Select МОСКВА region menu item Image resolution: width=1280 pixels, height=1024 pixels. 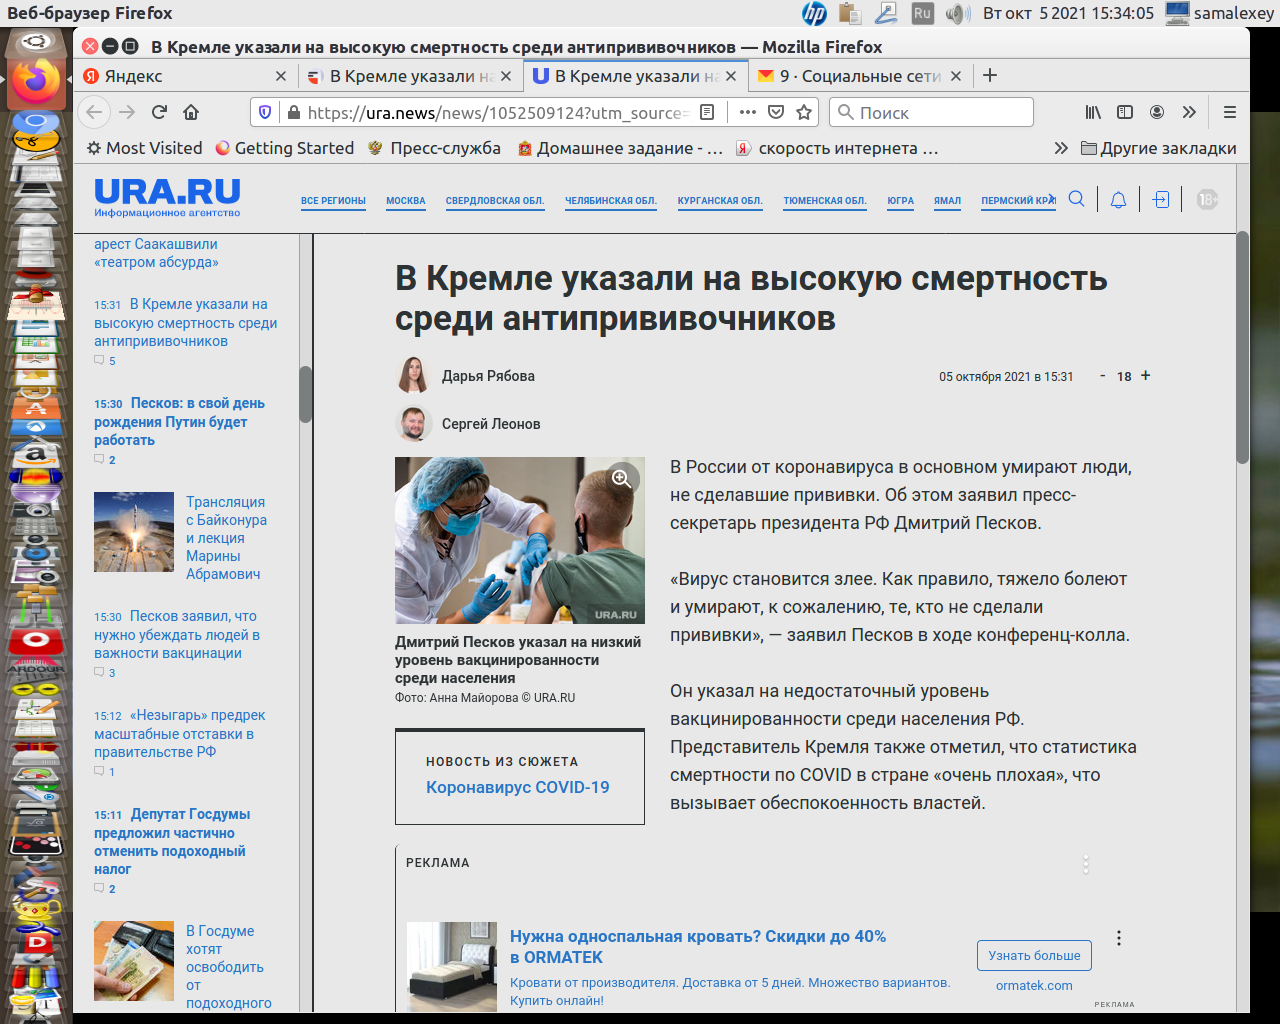[406, 201]
